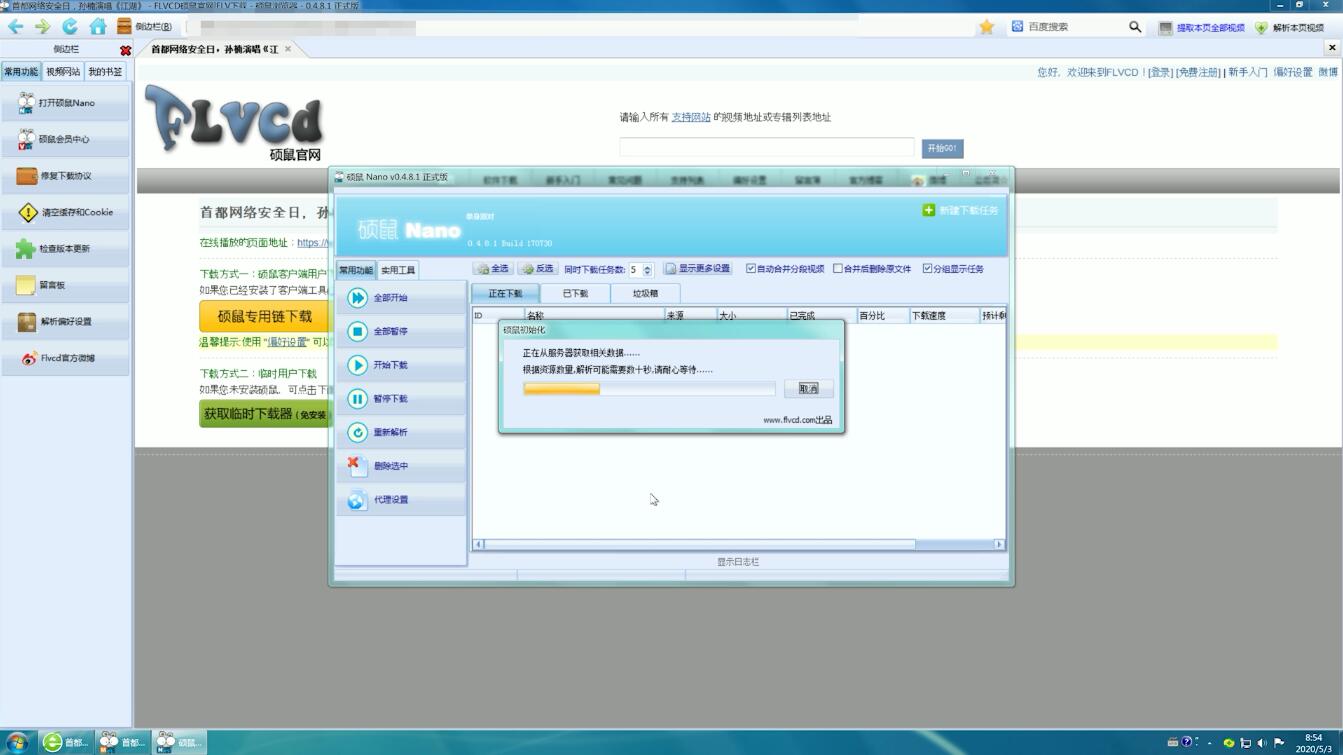Go forward with browser forward arrow
The width and height of the screenshot is (1343, 755).
point(42,27)
